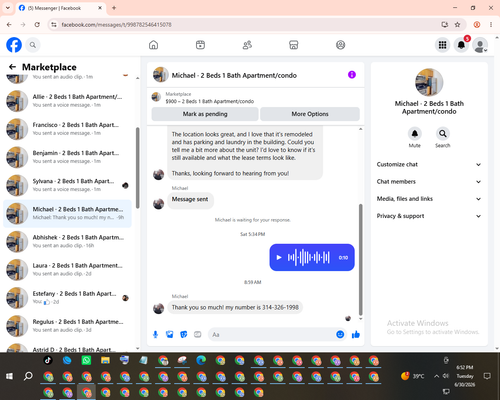Open the emoji picker smiley
500x400 pixels.
pyautogui.click(x=340, y=334)
